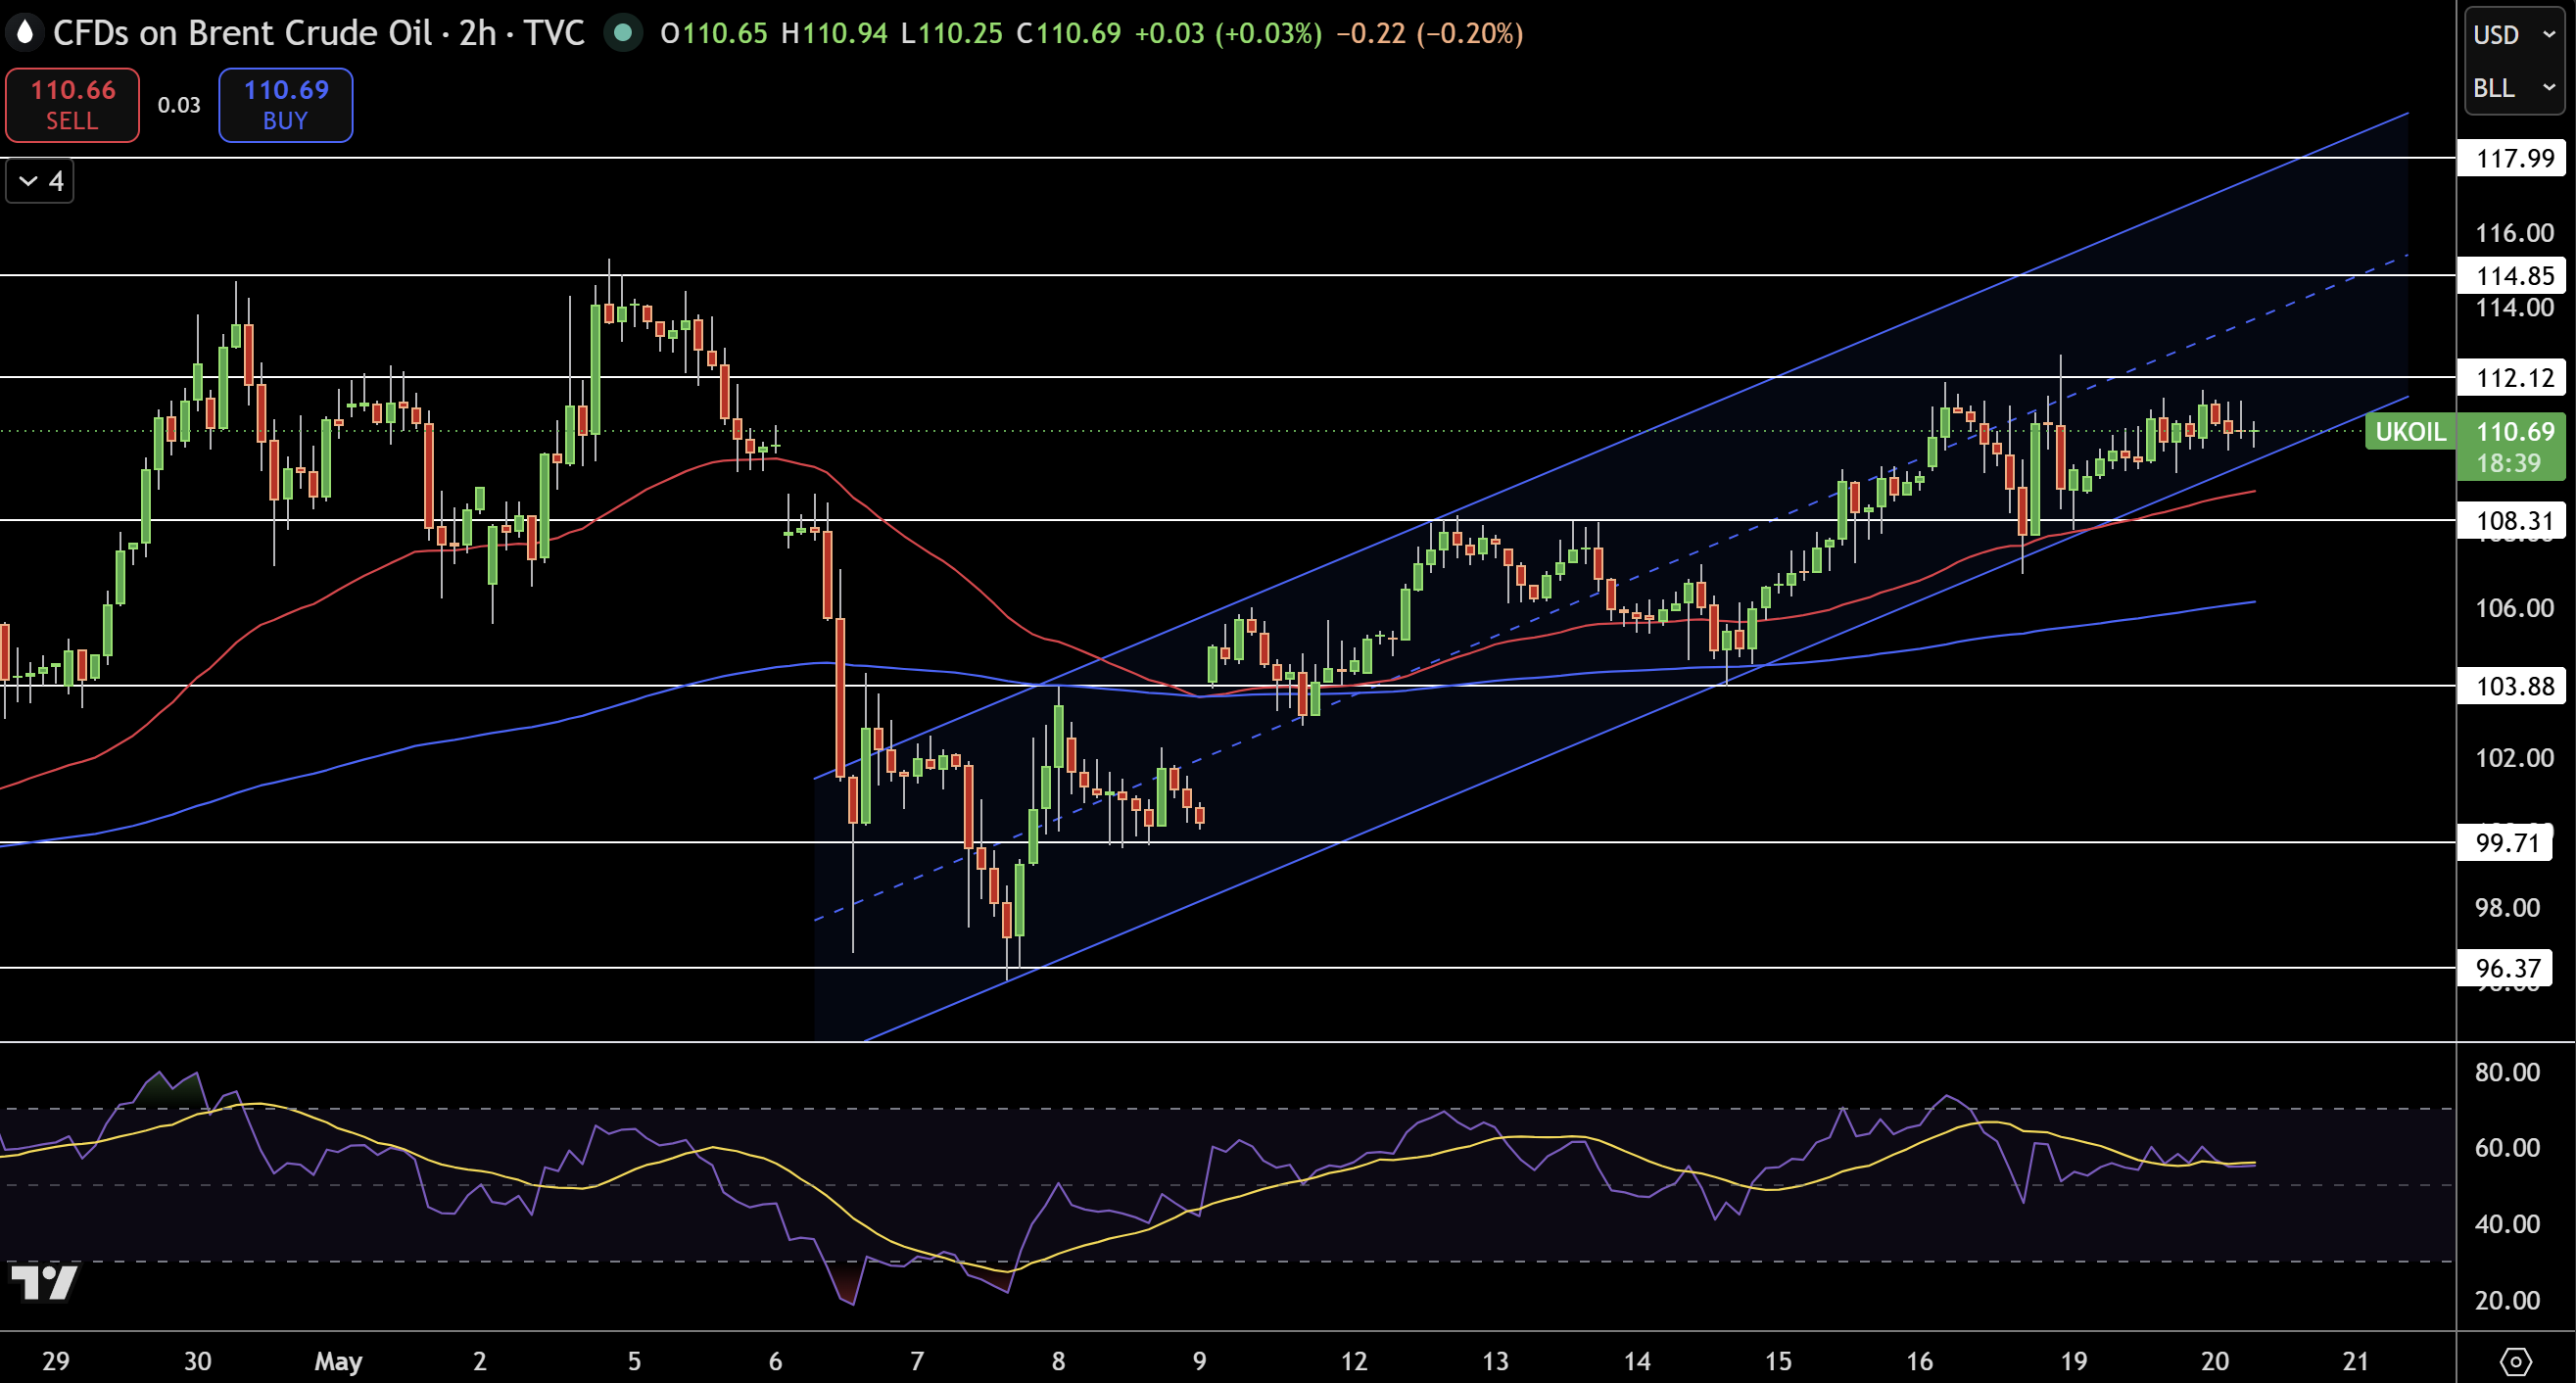
Task: Click the green market status dot
Action: click(x=623, y=33)
